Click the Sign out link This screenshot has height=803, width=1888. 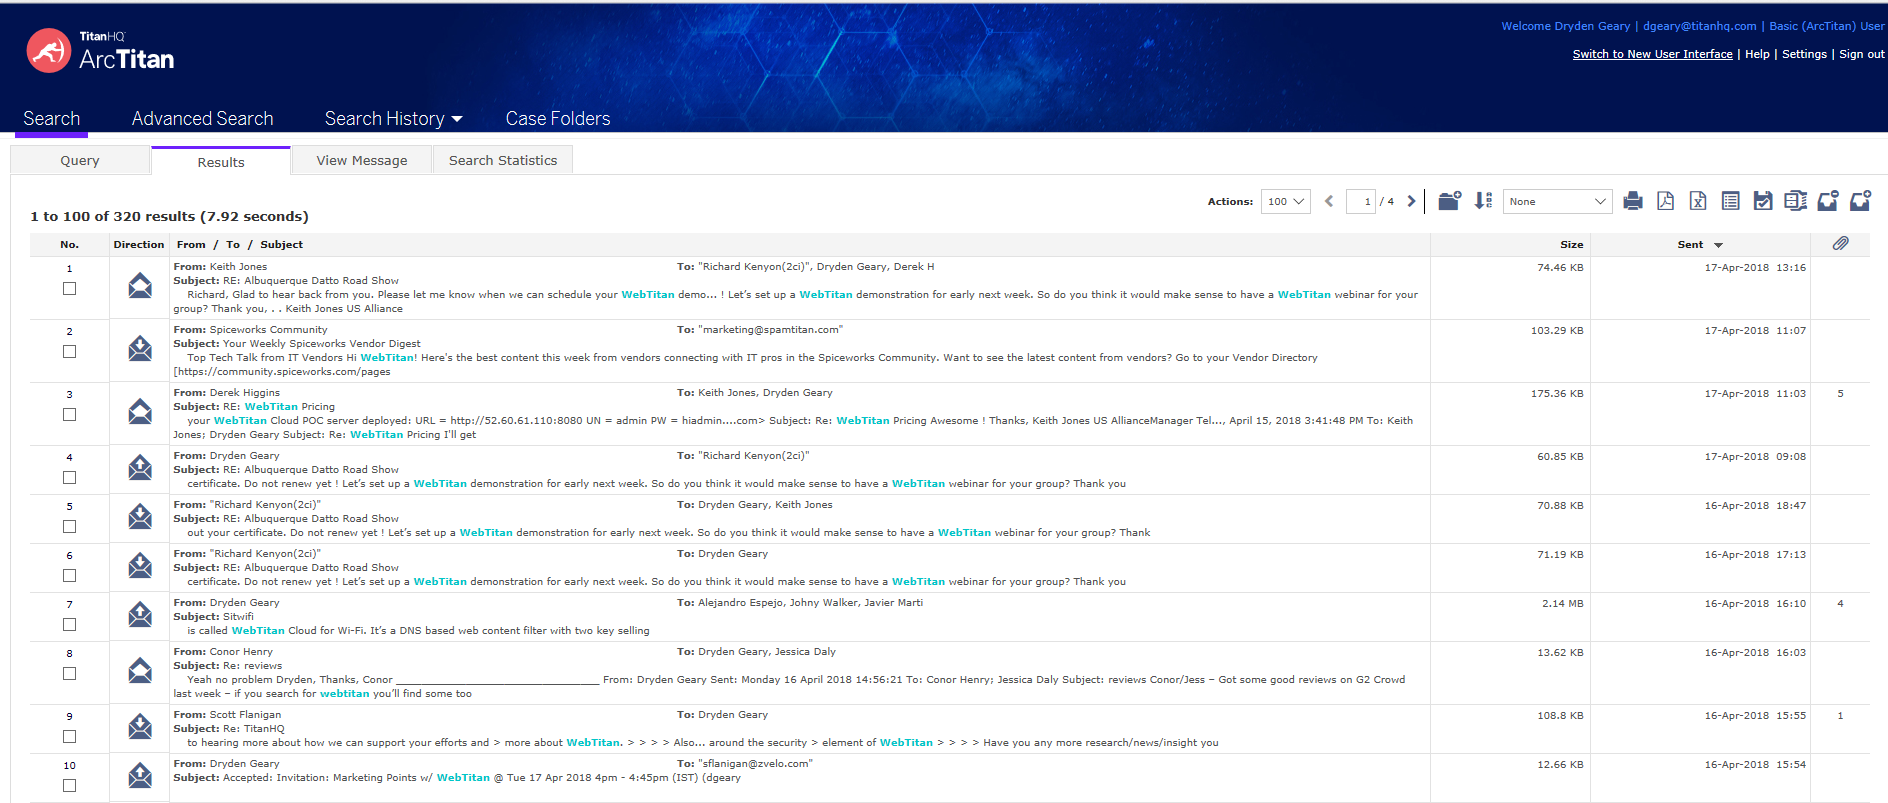1861,54
